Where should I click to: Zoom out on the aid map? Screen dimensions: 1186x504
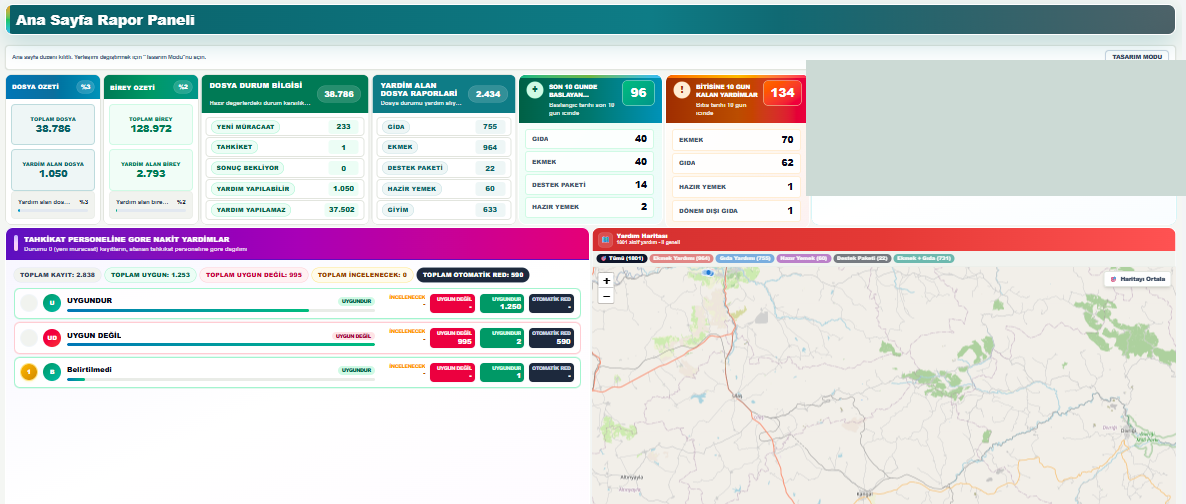607,296
